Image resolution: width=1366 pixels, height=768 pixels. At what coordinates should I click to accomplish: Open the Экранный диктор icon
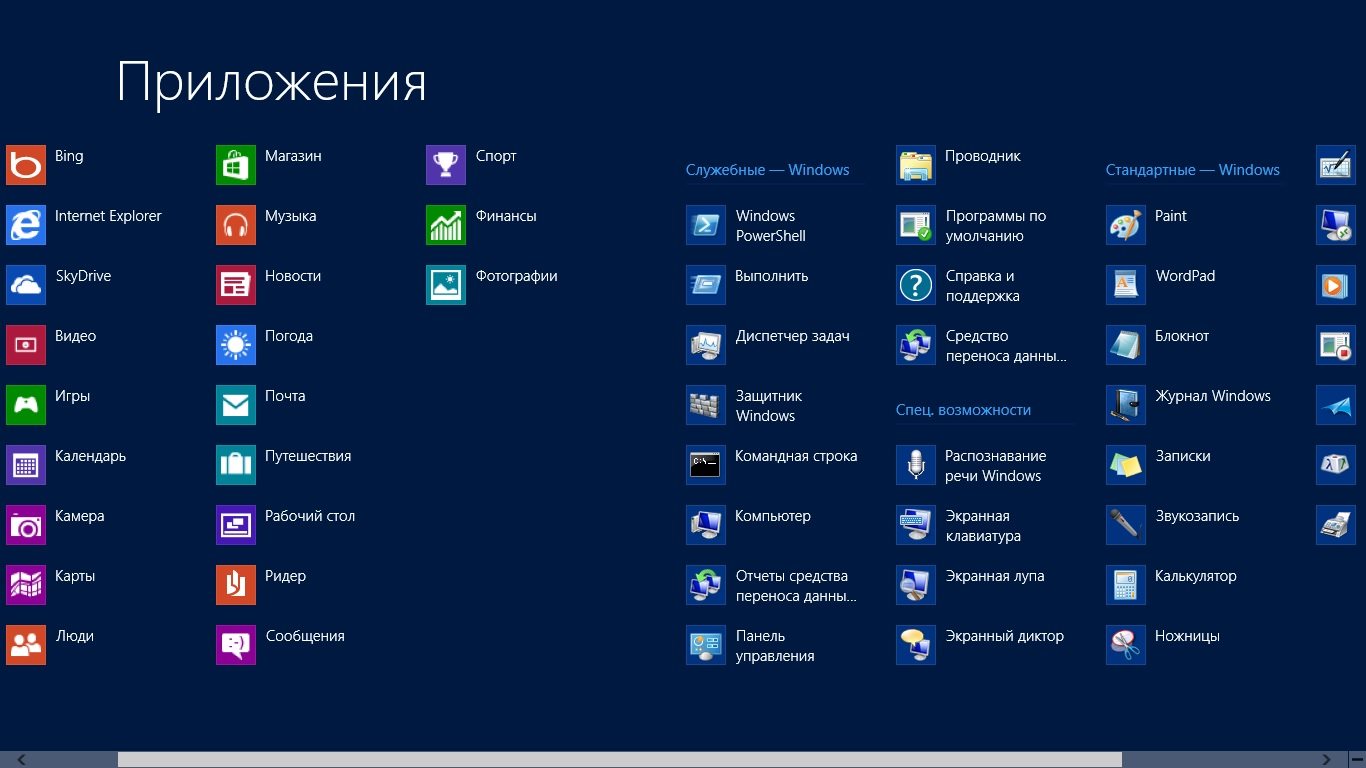click(x=916, y=645)
